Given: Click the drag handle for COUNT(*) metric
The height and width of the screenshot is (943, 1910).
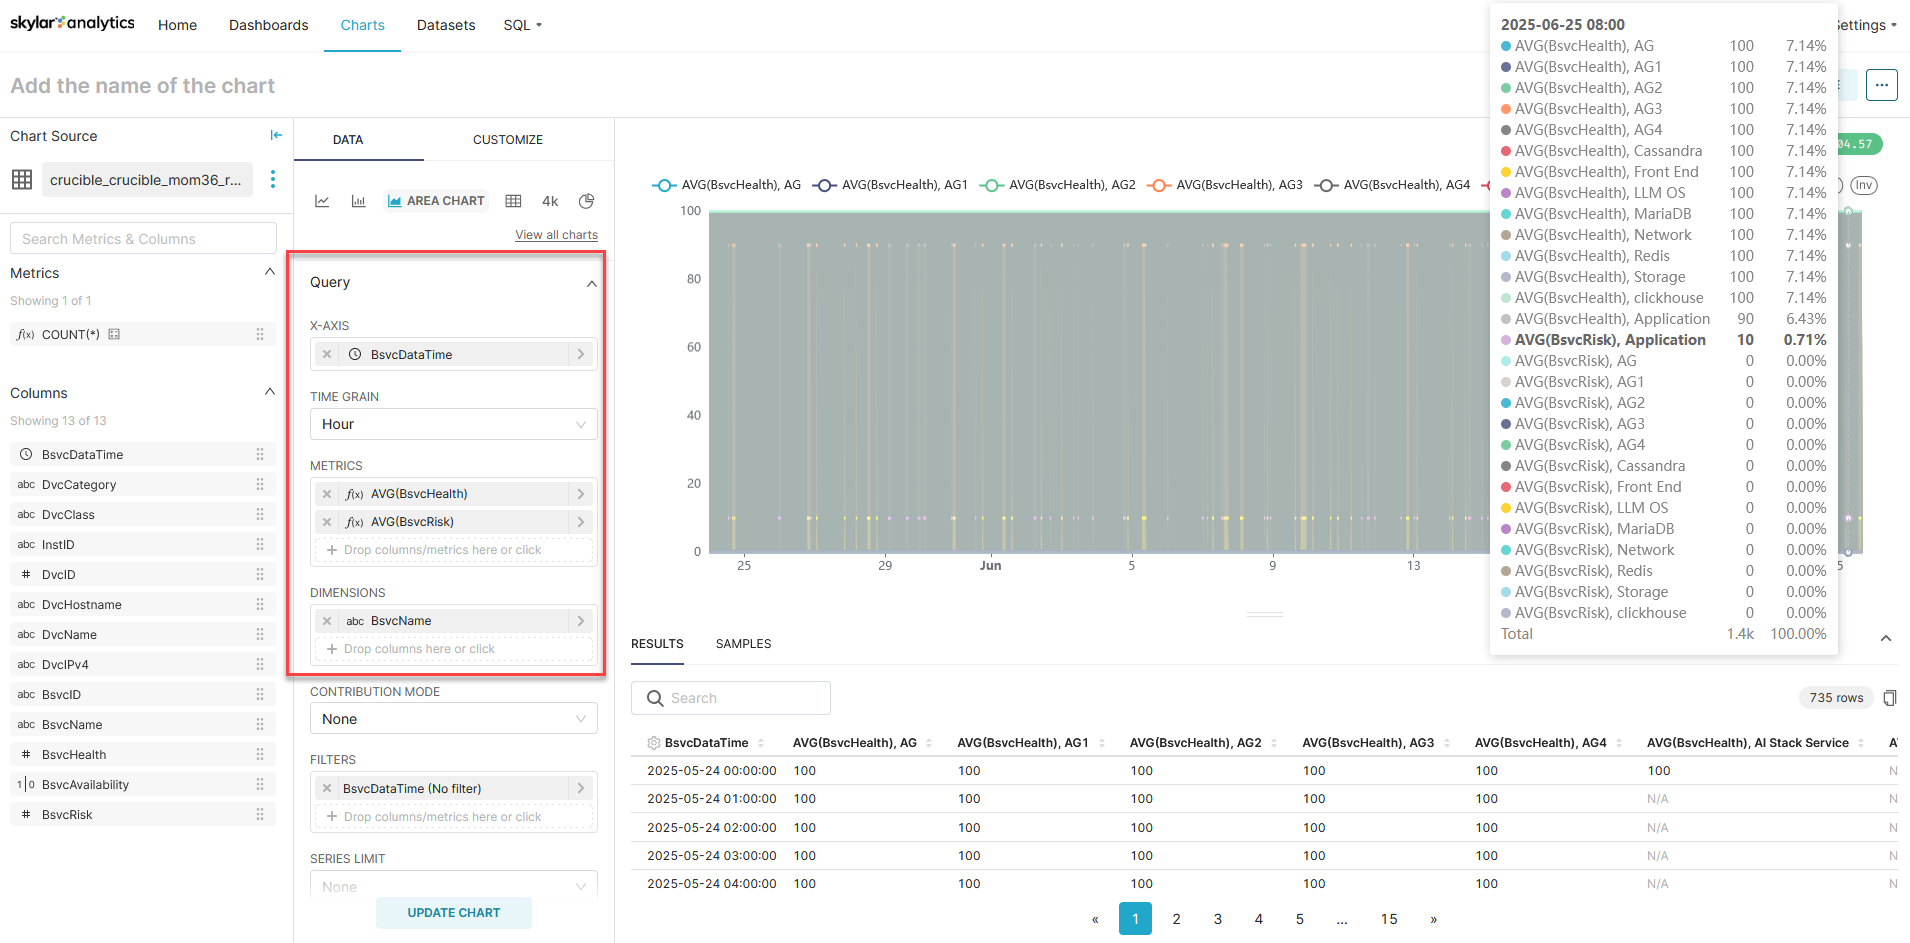Looking at the screenshot, I should pos(260,334).
